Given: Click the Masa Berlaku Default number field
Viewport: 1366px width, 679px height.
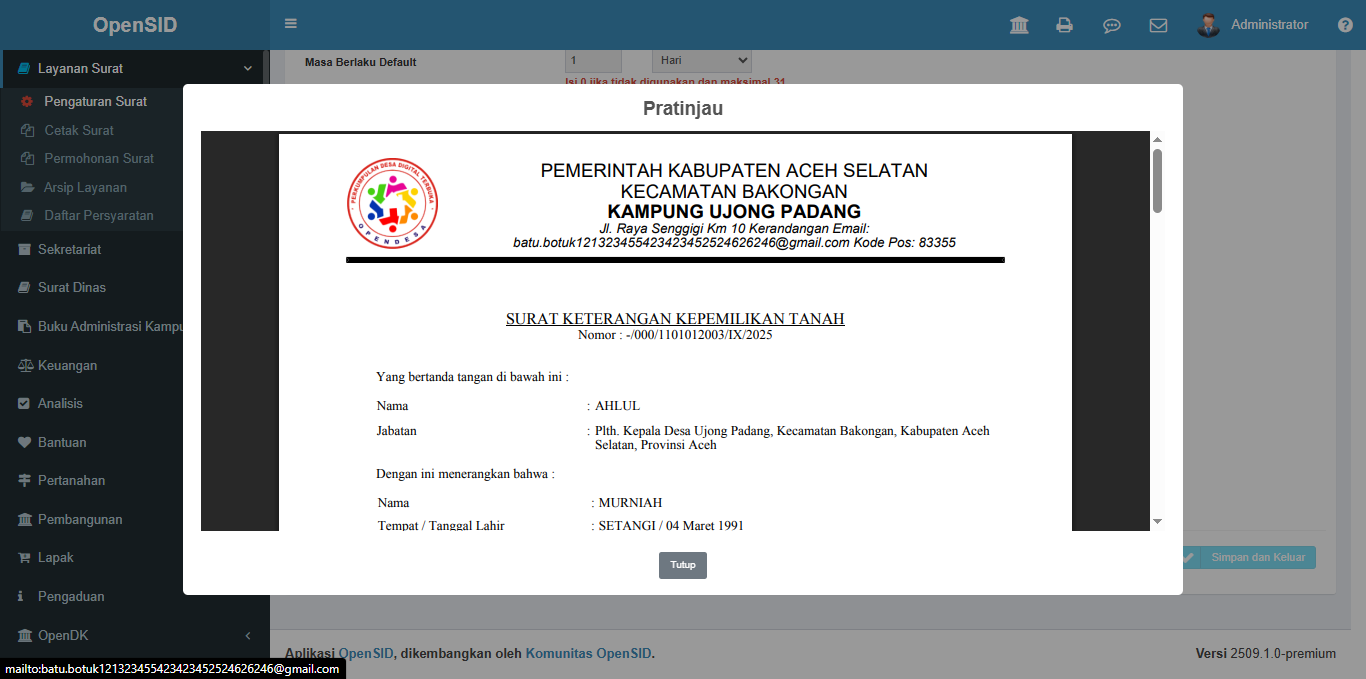Looking at the screenshot, I should (x=593, y=61).
